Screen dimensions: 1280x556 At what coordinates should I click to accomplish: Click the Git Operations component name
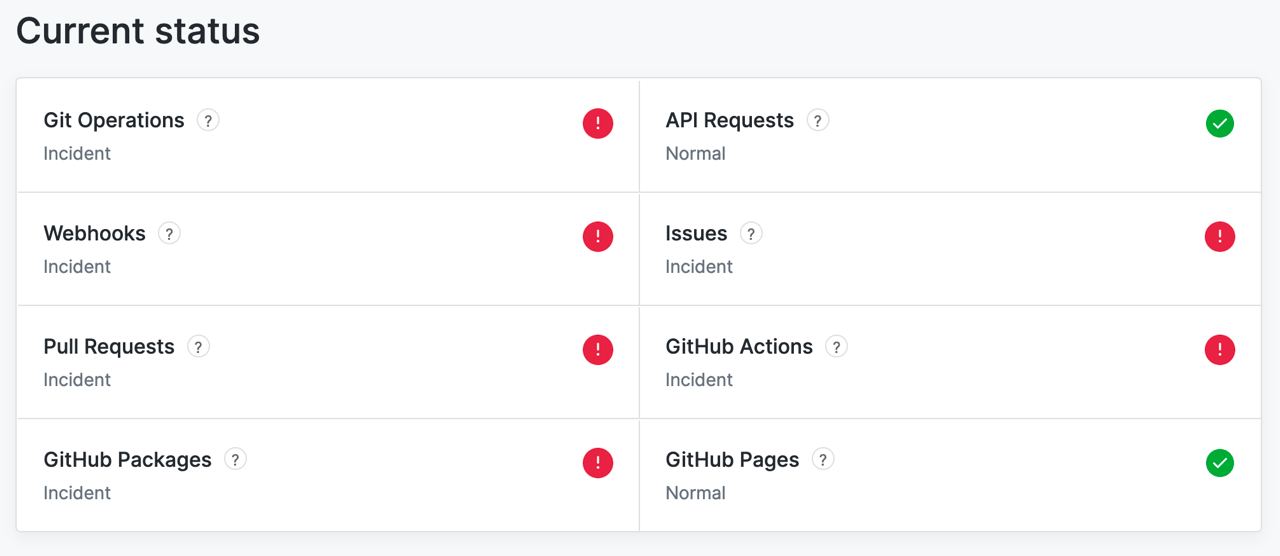pyautogui.click(x=114, y=120)
